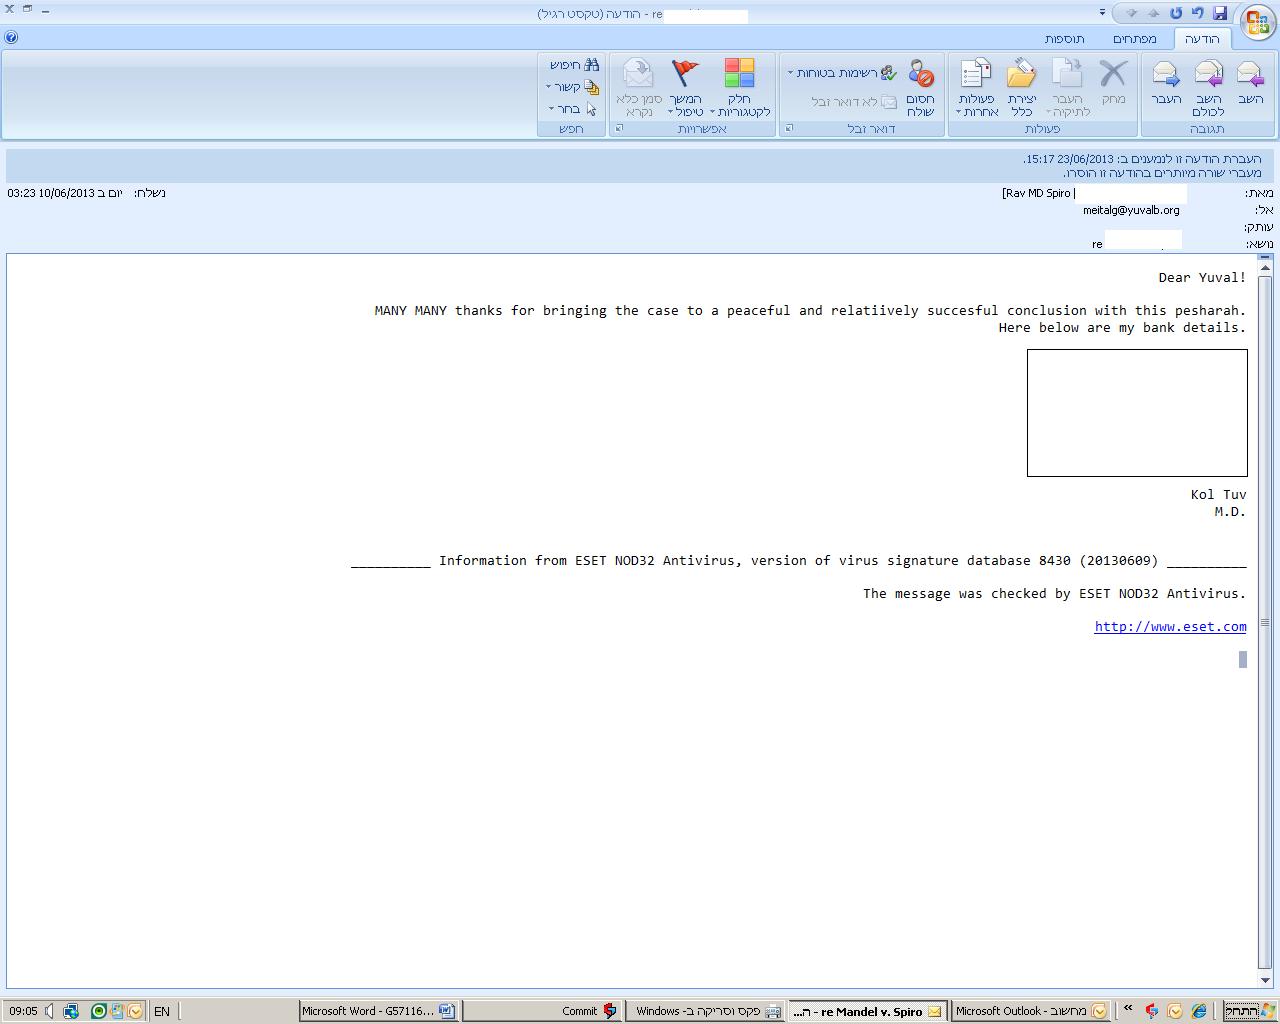
Task: Open the http://www.eset.com link
Action: (1170, 627)
